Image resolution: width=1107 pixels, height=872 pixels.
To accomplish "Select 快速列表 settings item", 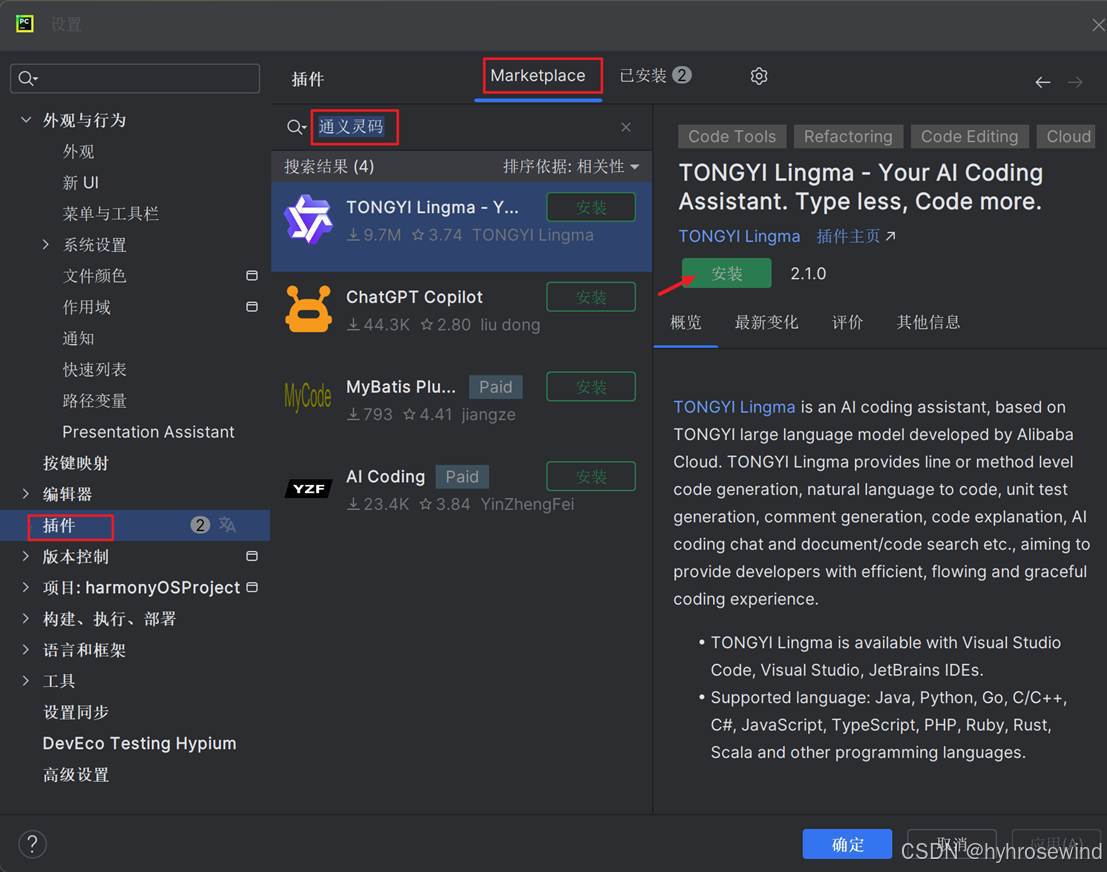I will [x=95, y=369].
